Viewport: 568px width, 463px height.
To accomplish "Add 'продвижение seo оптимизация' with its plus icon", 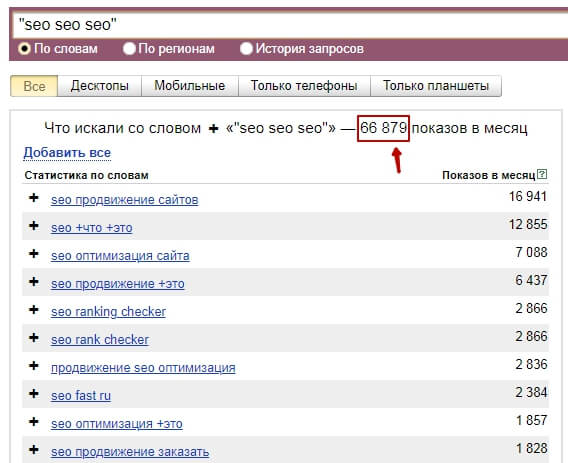I will tap(34, 366).
